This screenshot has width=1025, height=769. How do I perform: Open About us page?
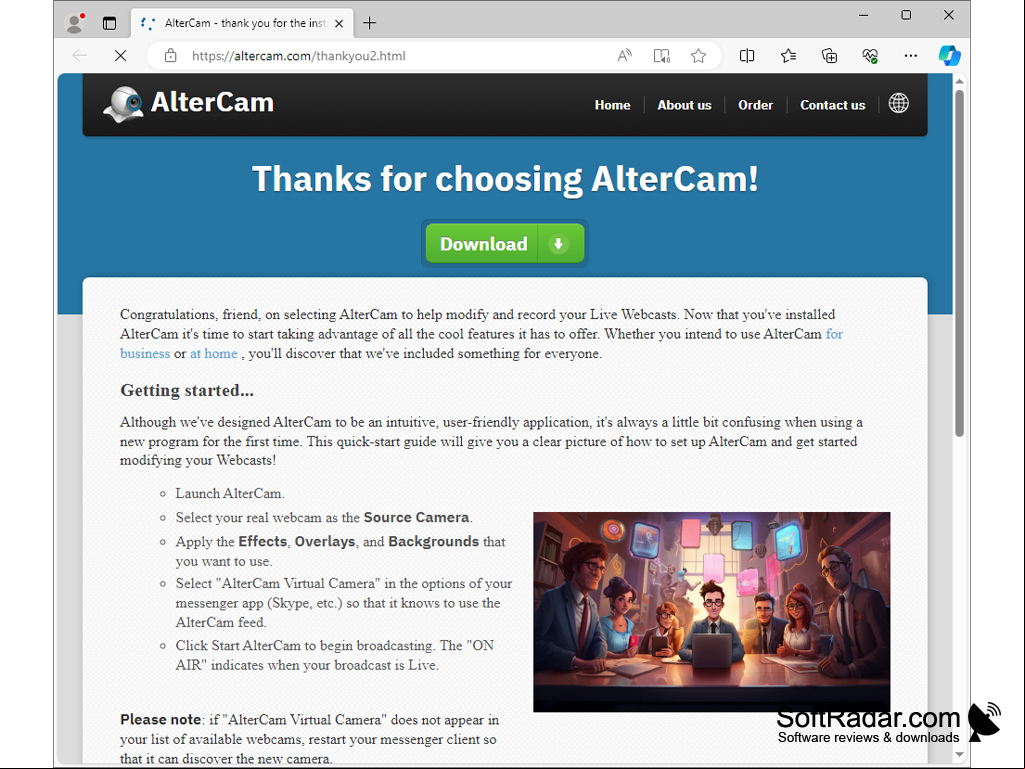click(x=684, y=105)
